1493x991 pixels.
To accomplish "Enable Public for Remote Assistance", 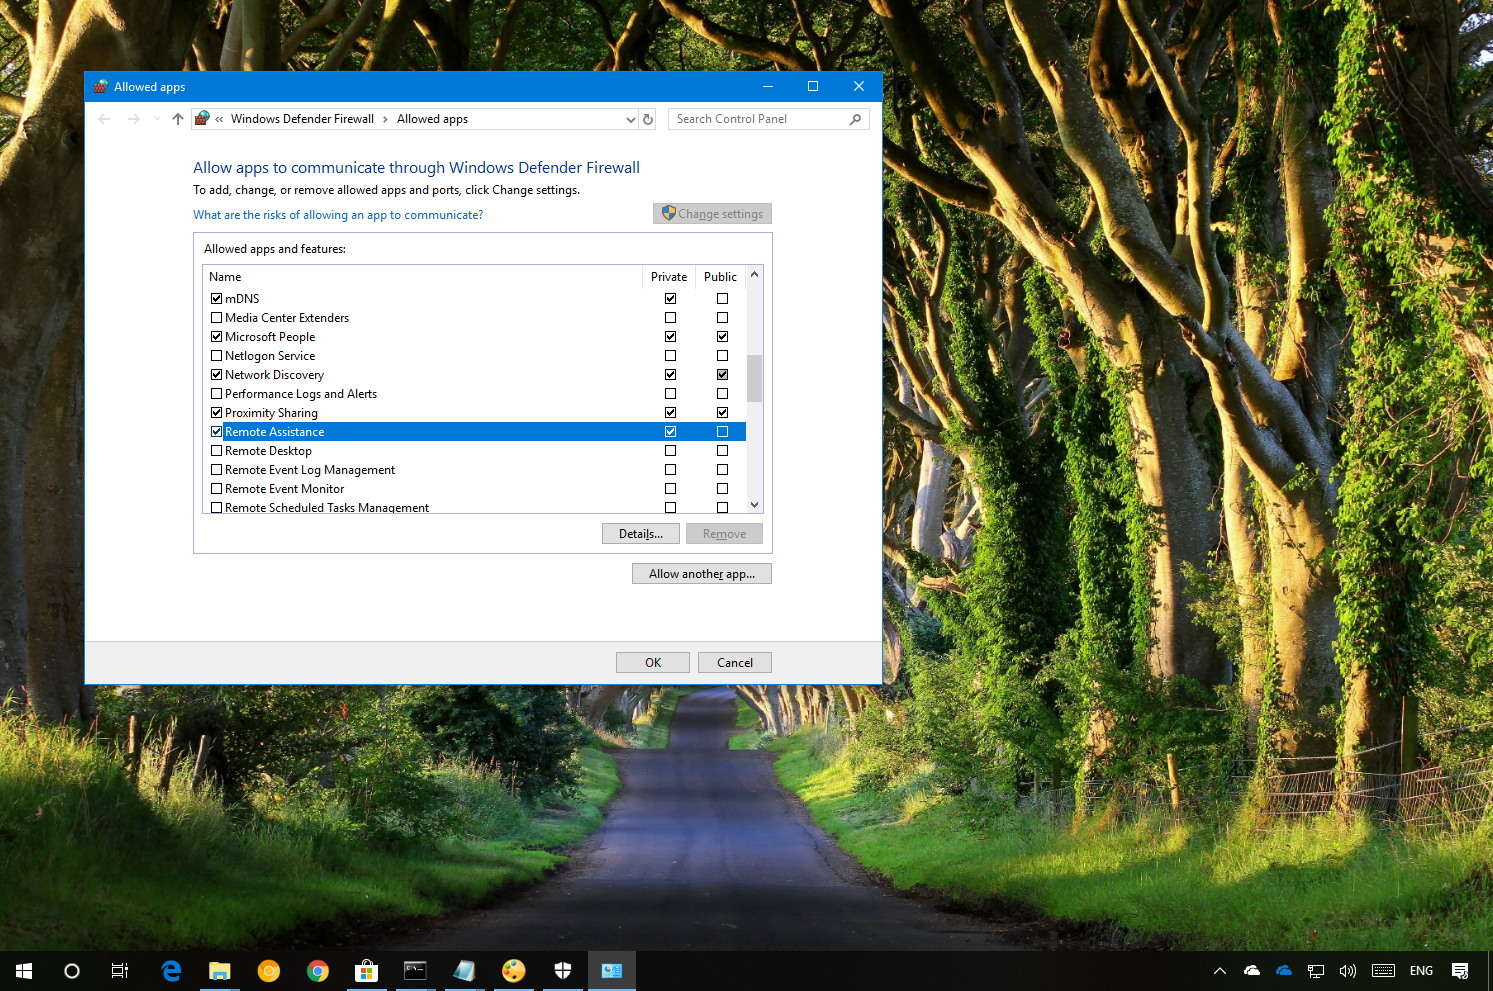I will coord(722,431).
